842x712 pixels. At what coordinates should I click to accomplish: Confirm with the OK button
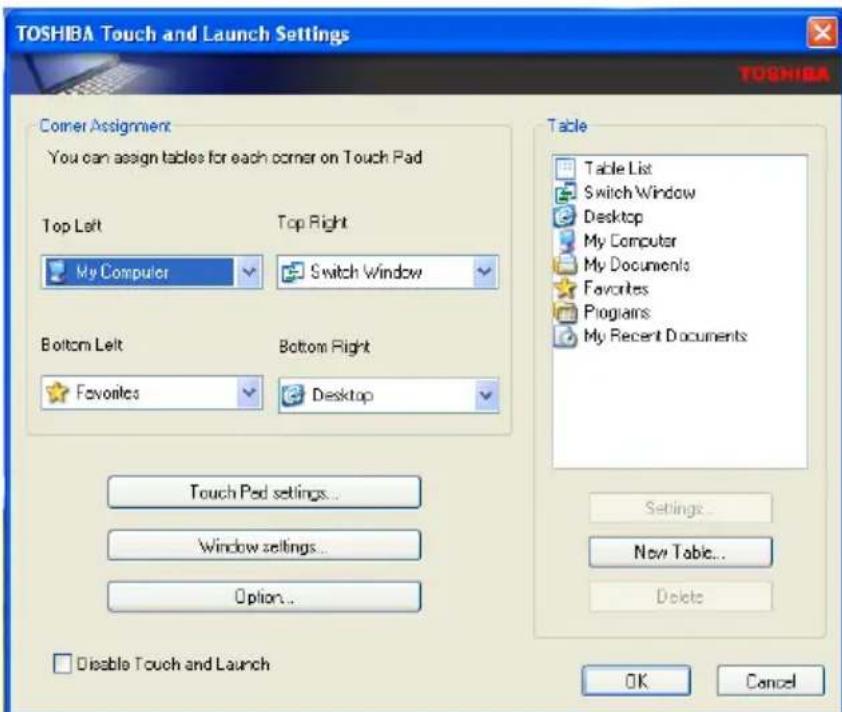click(x=636, y=681)
